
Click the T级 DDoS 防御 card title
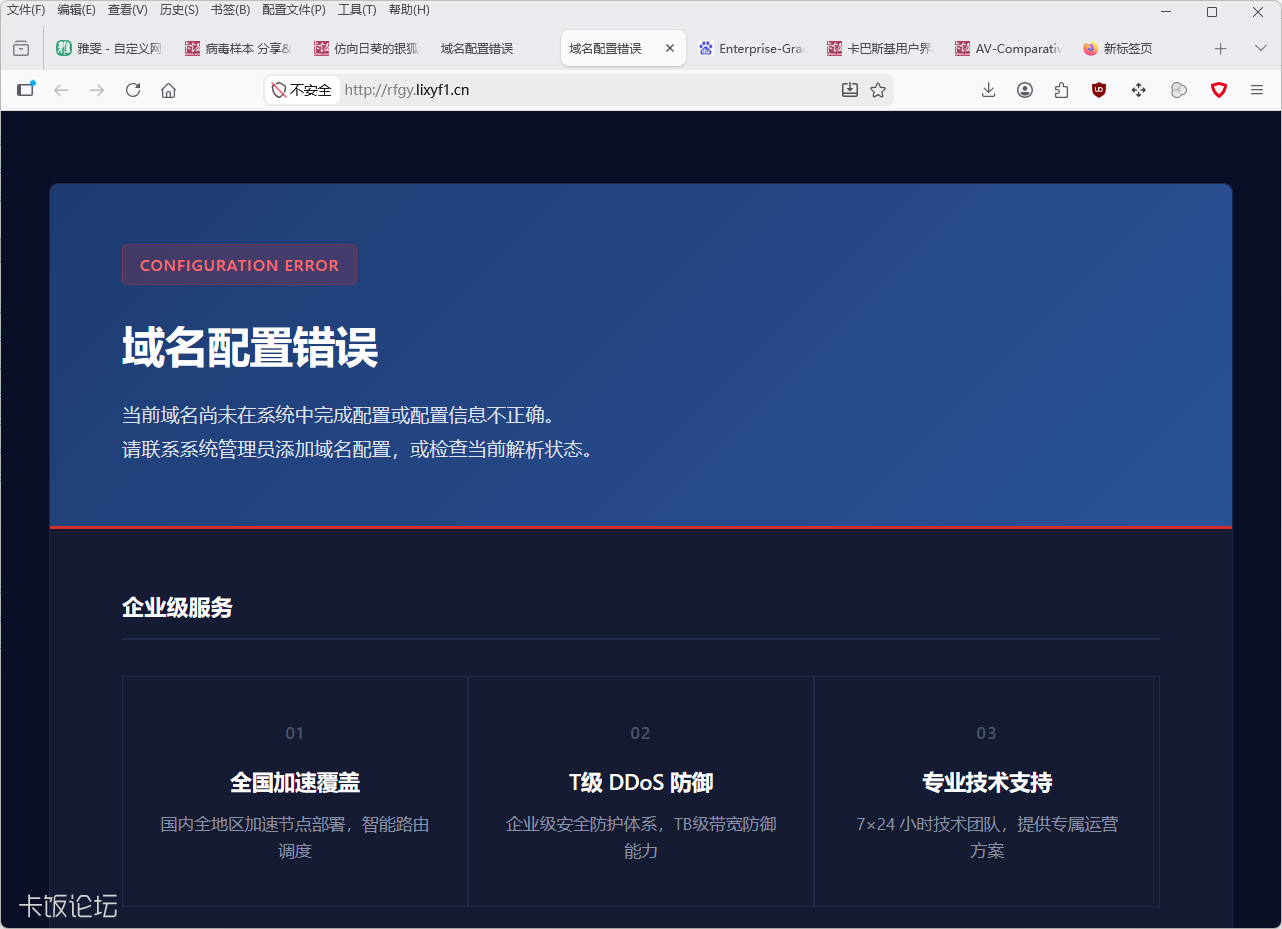click(641, 782)
